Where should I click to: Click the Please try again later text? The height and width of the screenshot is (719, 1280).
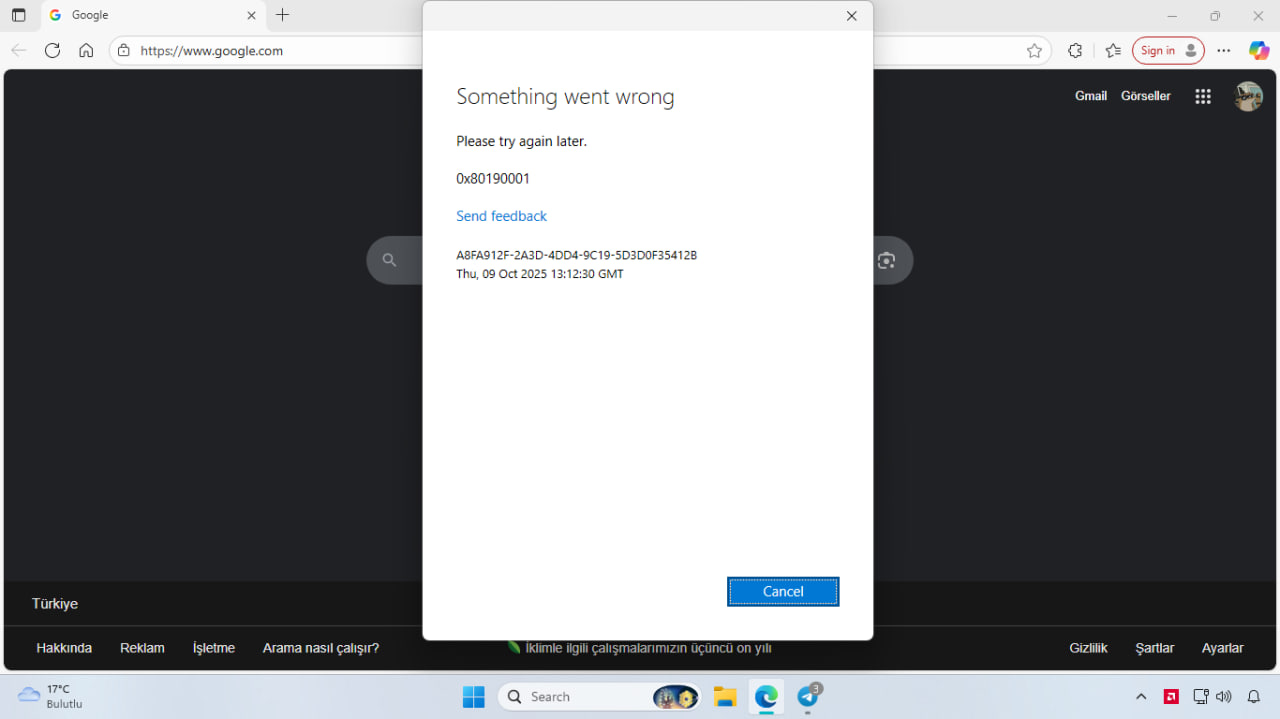click(521, 142)
